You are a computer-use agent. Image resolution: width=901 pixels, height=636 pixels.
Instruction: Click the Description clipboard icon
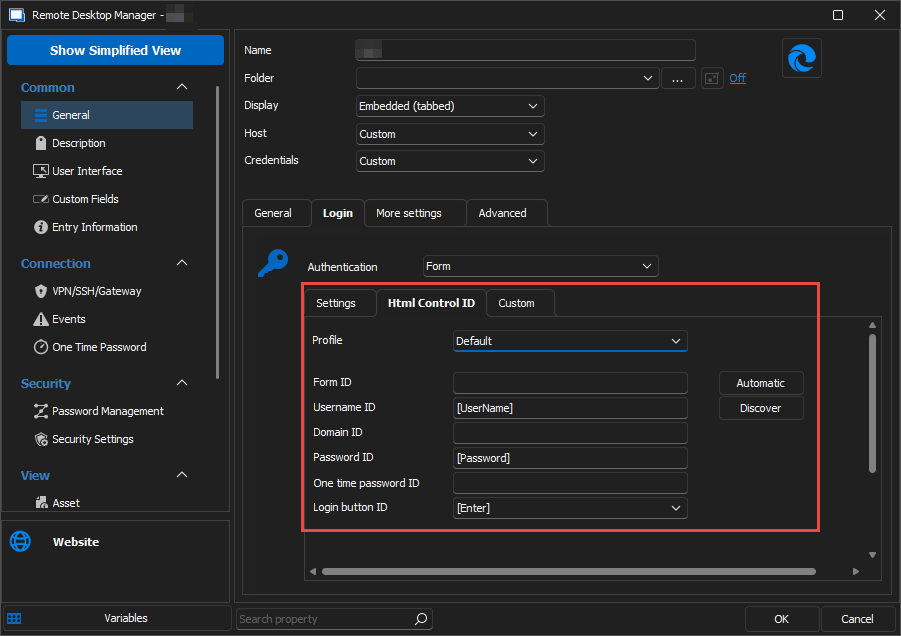point(41,143)
